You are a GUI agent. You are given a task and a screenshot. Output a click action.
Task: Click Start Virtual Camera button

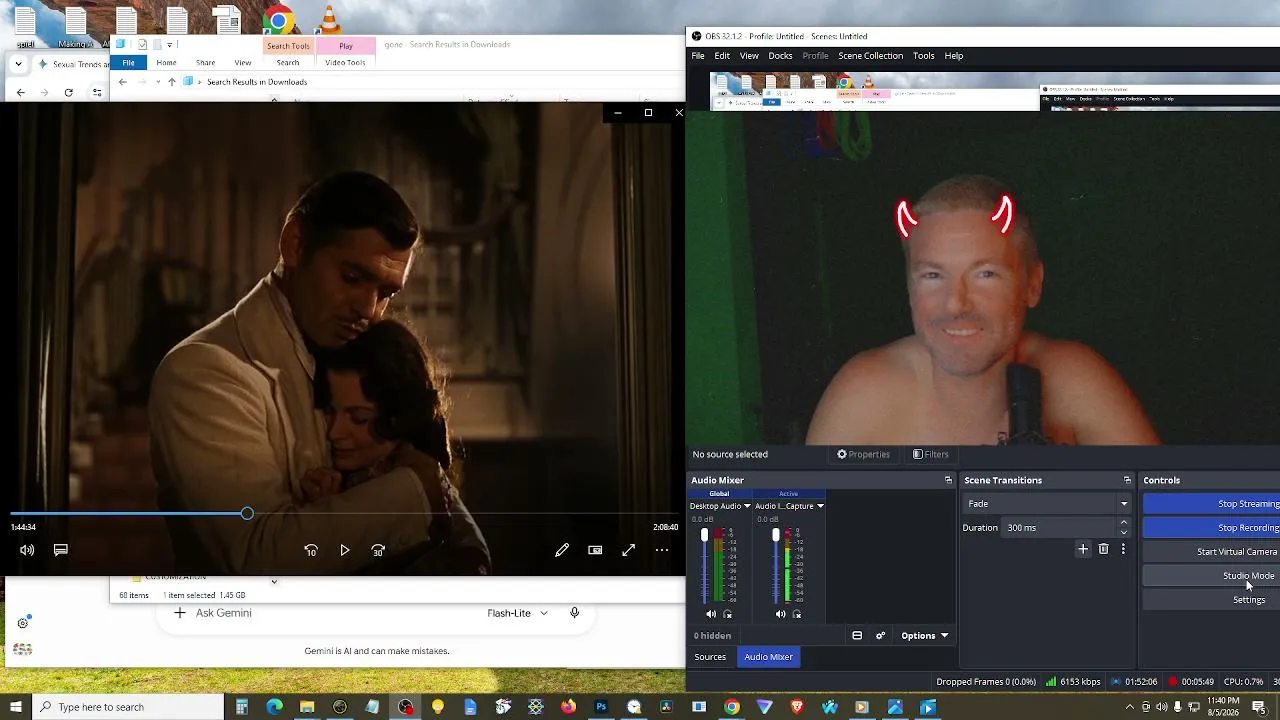pyautogui.click(x=1211, y=552)
